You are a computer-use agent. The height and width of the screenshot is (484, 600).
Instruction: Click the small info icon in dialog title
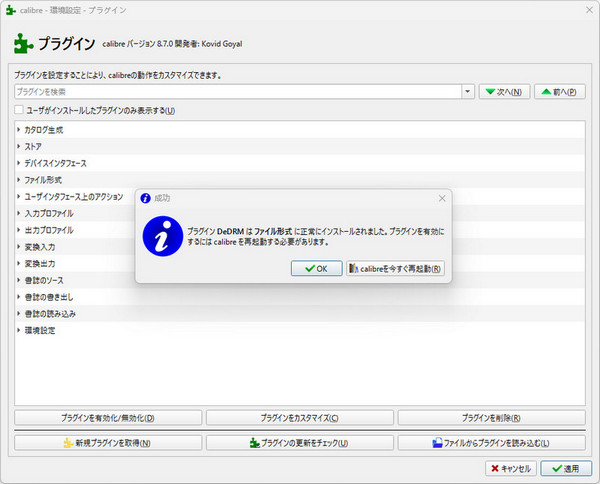(x=145, y=198)
